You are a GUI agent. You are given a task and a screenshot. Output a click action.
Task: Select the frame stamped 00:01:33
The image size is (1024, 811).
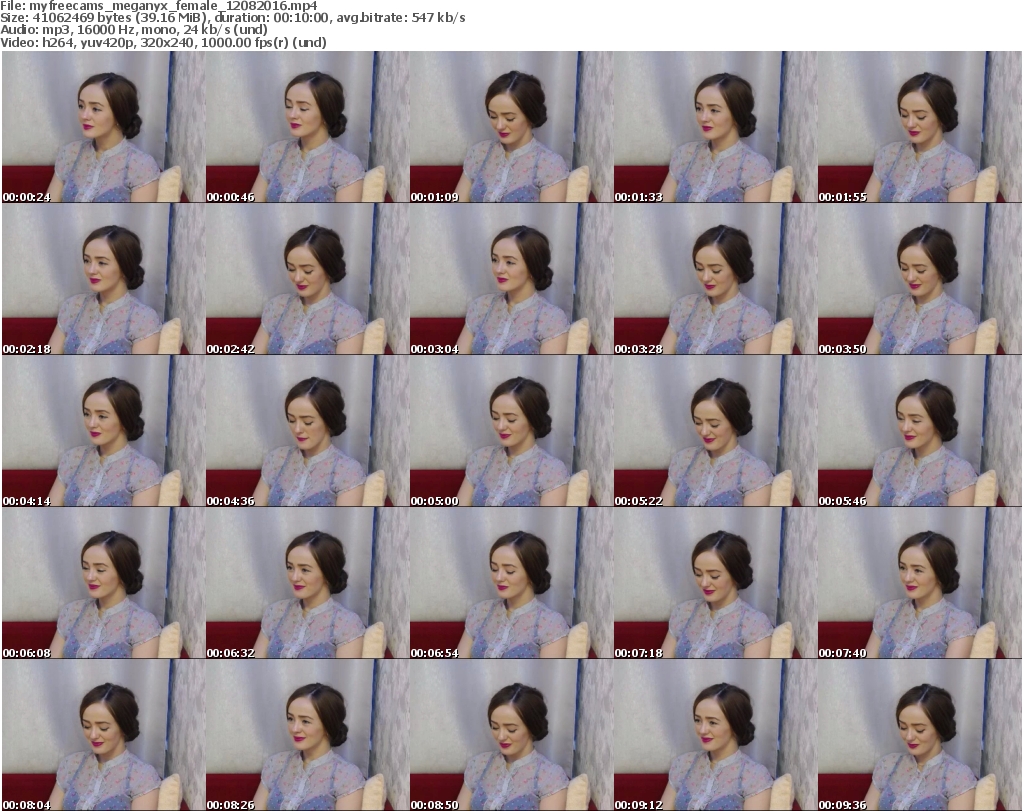715,127
